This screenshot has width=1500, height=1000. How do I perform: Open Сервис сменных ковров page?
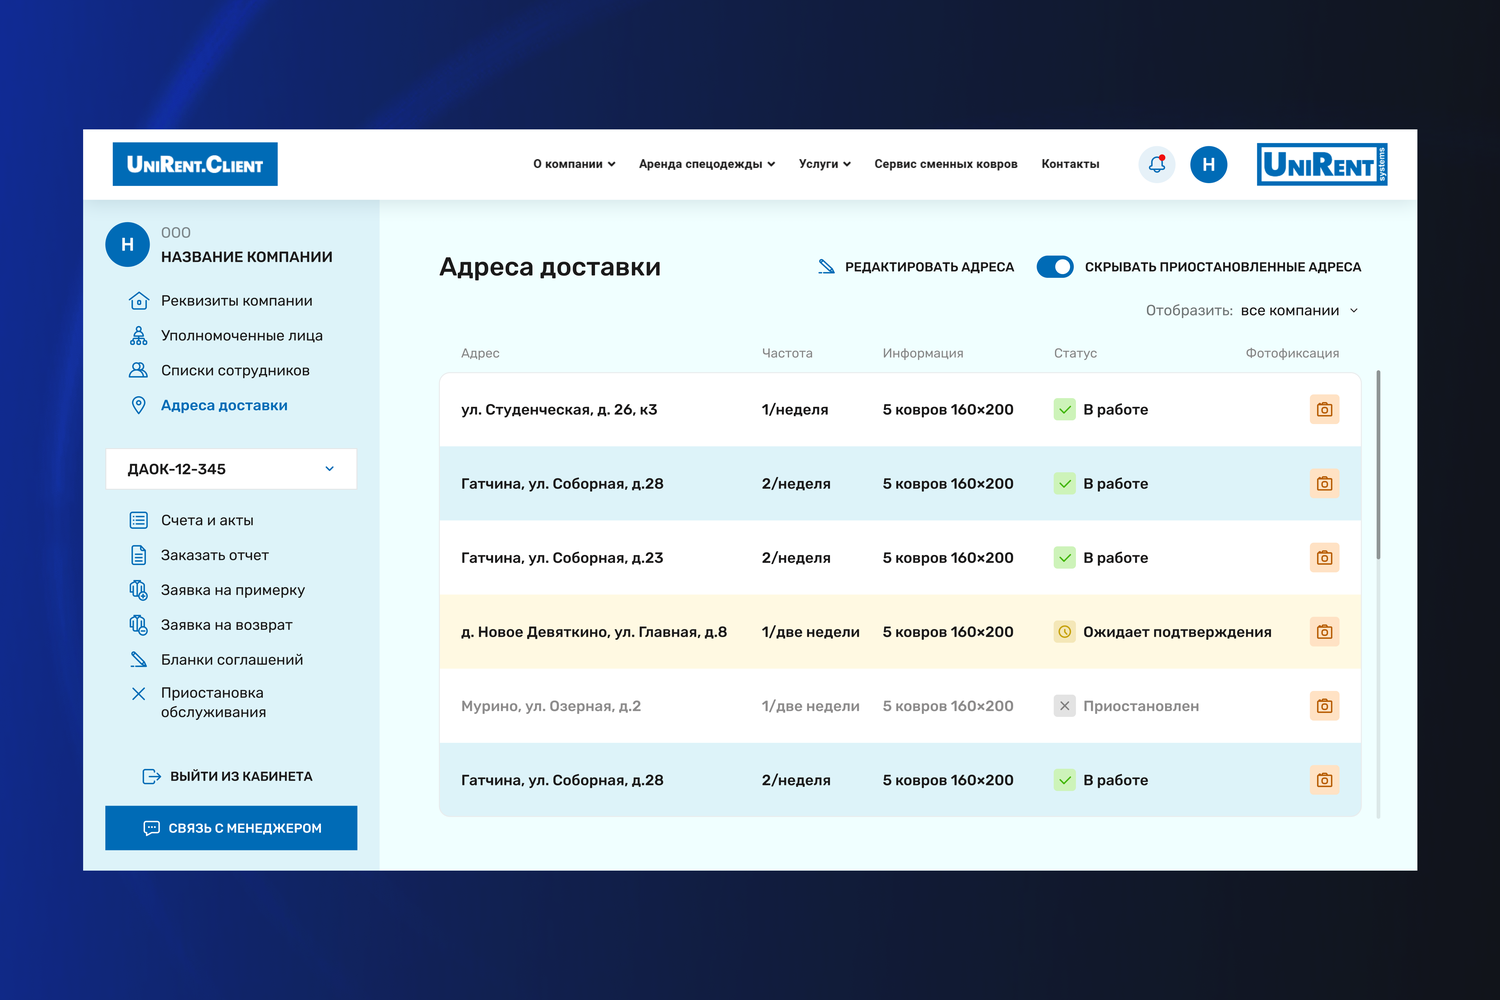click(x=946, y=164)
